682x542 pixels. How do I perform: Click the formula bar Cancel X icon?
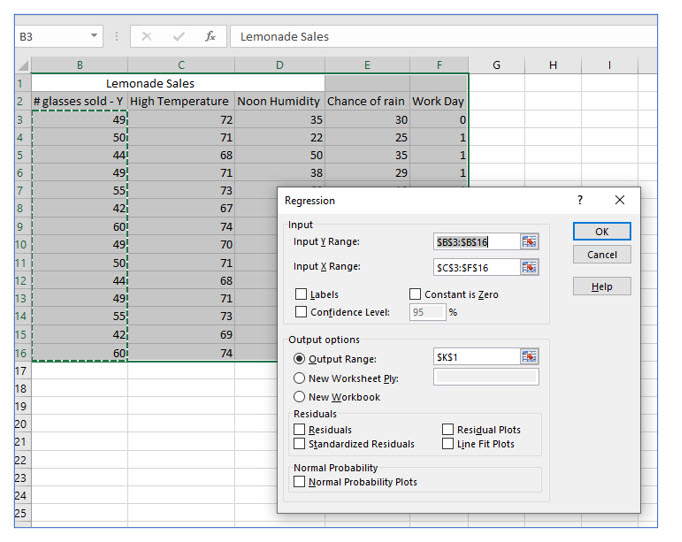(x=147, y=37)
